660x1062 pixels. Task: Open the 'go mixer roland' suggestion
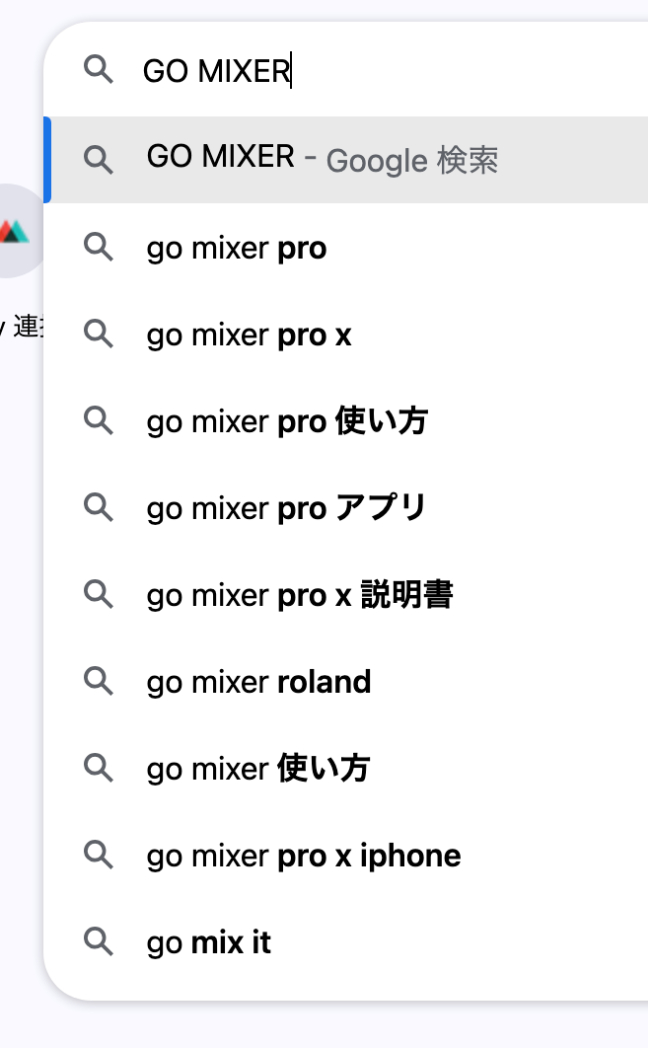258,681
